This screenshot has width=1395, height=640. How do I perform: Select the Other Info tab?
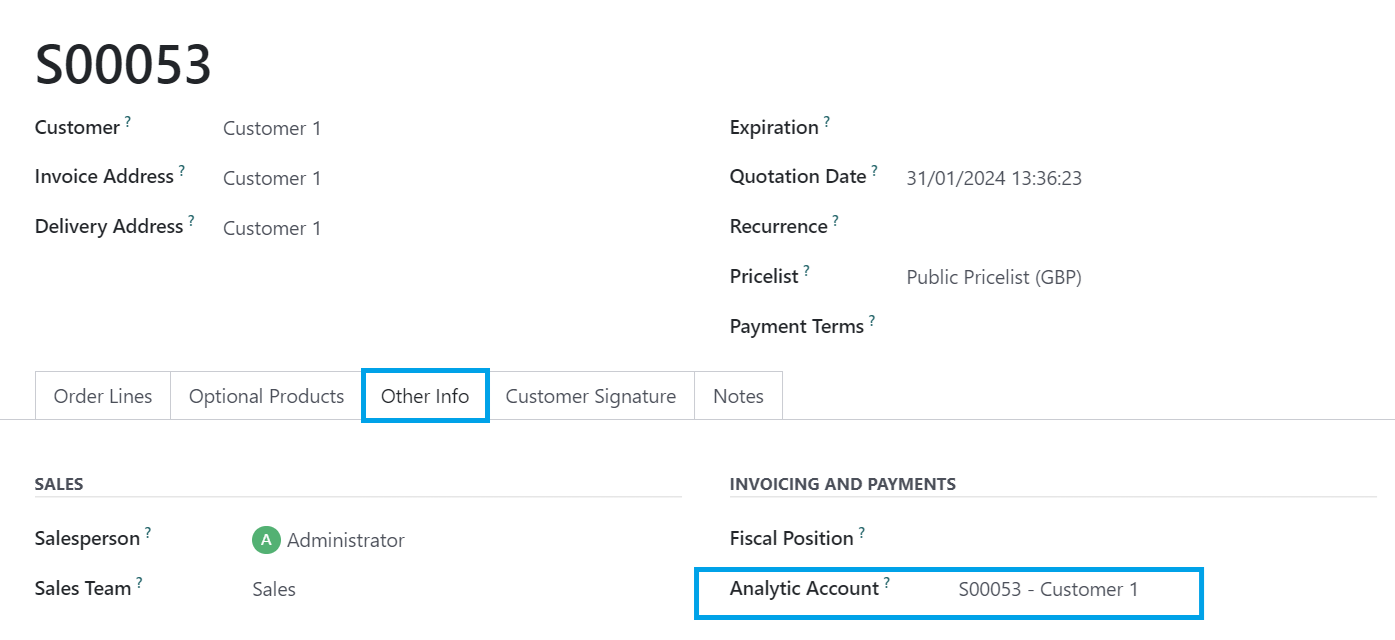(x=425, y=396)
